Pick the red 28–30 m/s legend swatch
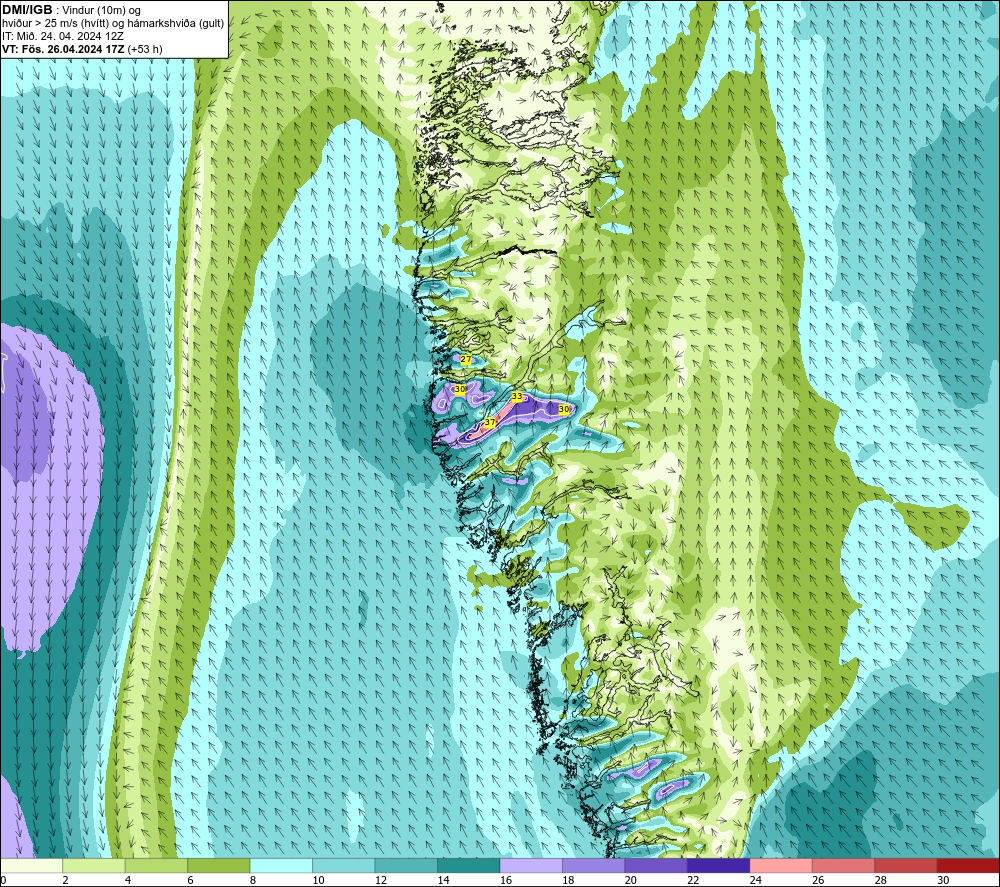Viewport: 1000px width, 887px height. click(x=906, y=866)
